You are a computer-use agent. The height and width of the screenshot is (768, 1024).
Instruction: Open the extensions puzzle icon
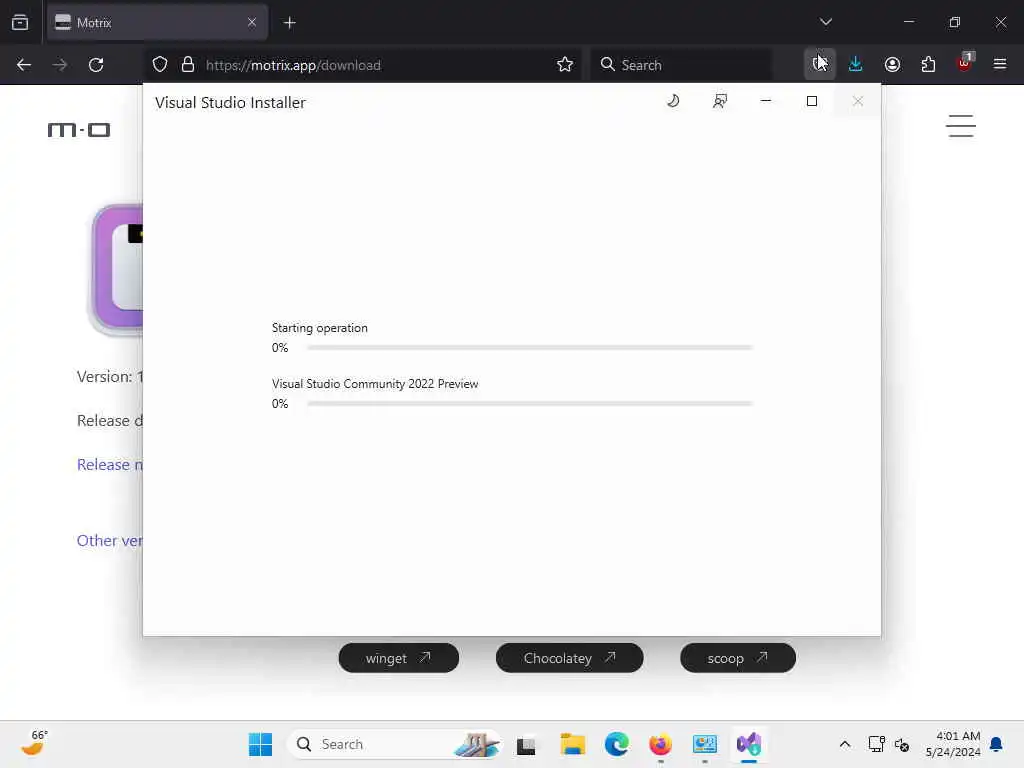coord(928,64)
